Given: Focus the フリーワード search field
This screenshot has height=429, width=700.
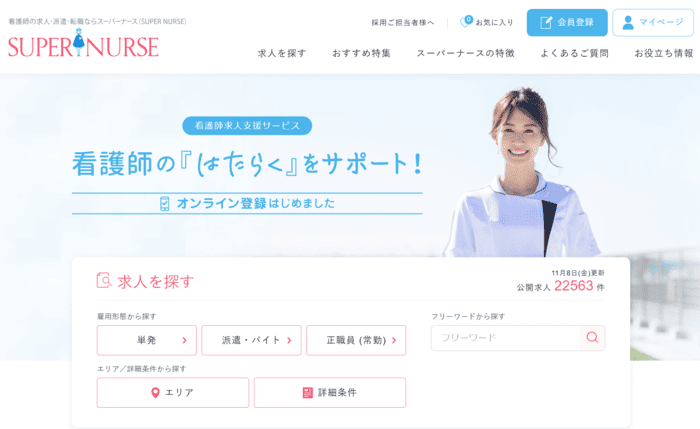Looking at the screenshot, I should (x=505, y=338).
